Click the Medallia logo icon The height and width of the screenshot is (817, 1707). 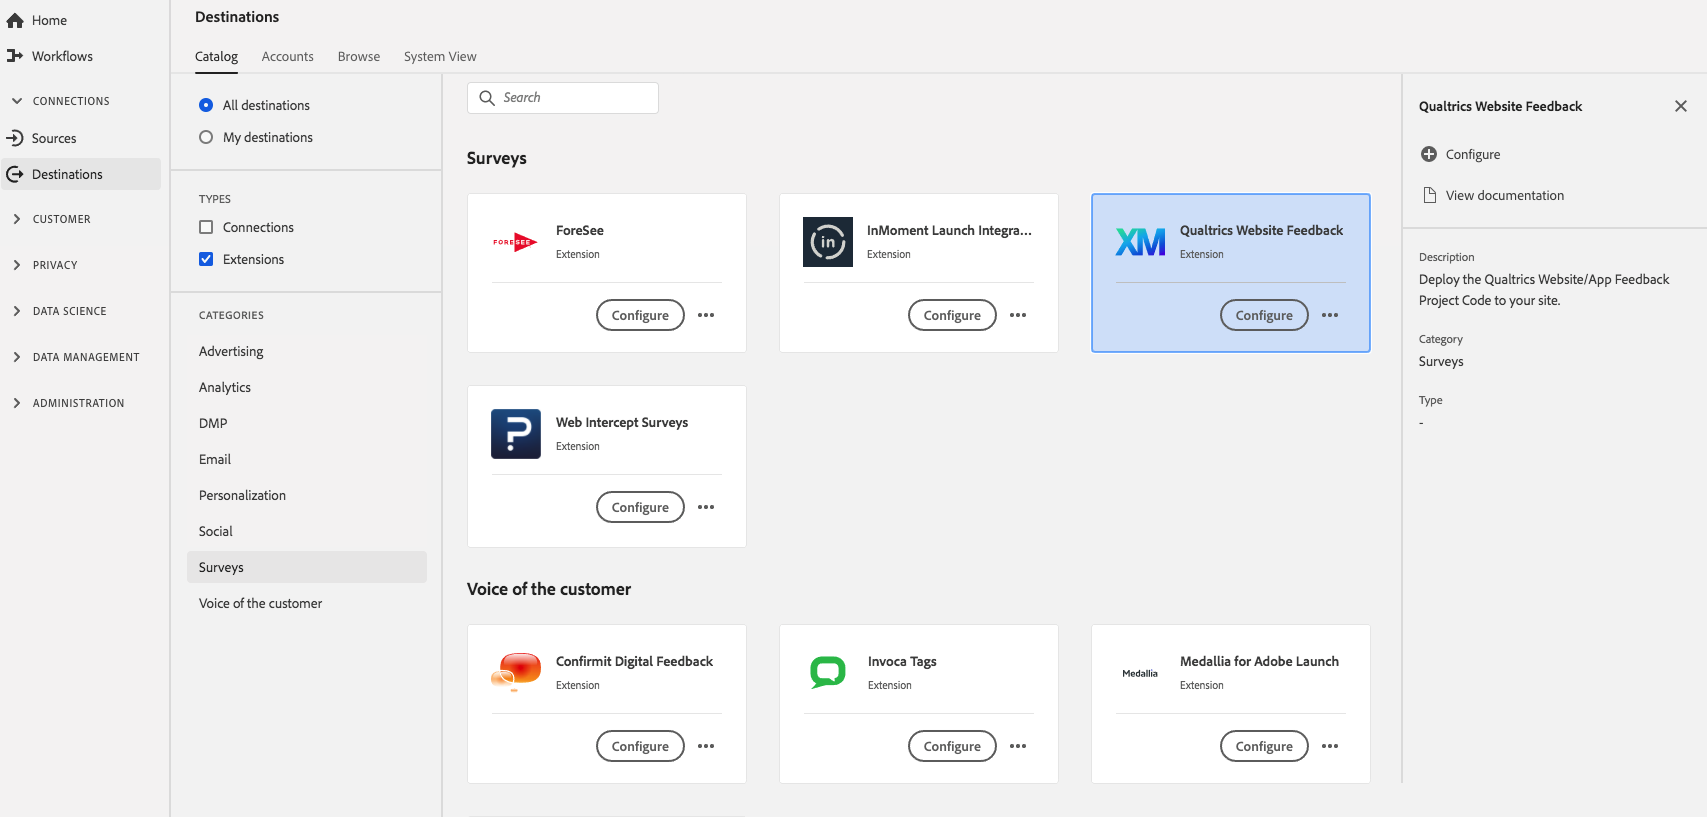pos(1140,673)
